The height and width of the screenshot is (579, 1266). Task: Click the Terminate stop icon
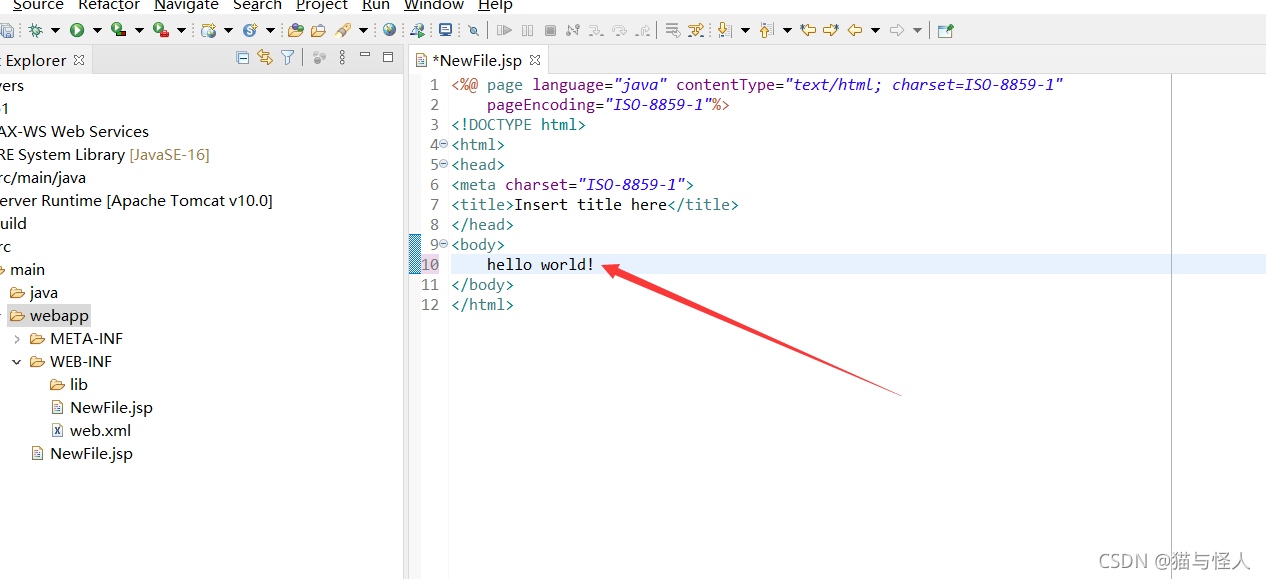[x=550, y=30]
